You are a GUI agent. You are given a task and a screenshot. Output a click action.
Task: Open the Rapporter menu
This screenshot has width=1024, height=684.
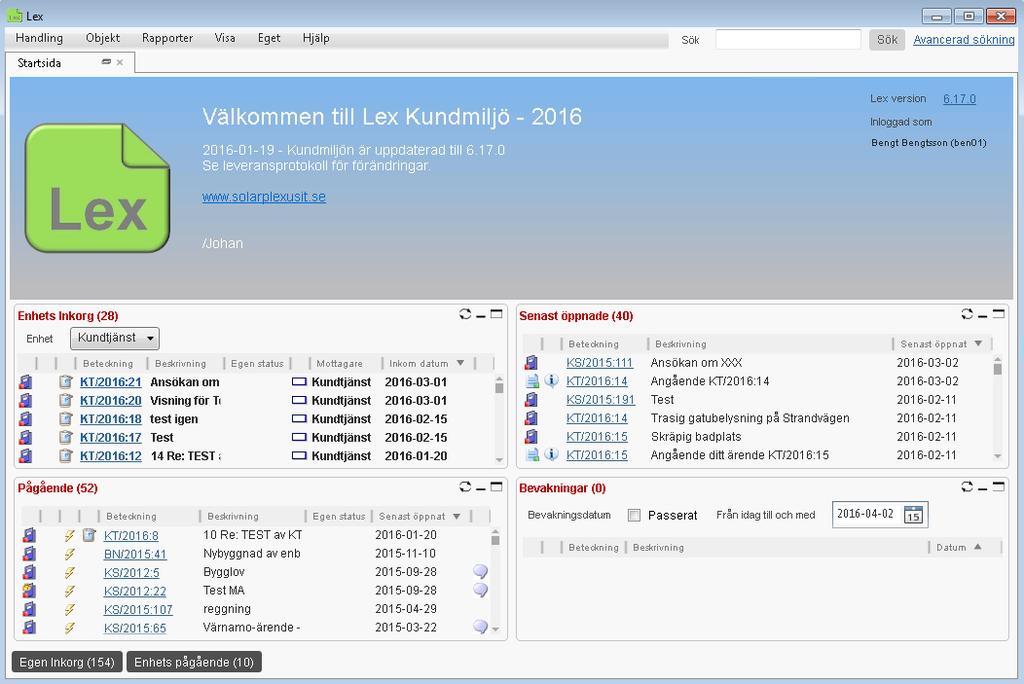(167, 38)
